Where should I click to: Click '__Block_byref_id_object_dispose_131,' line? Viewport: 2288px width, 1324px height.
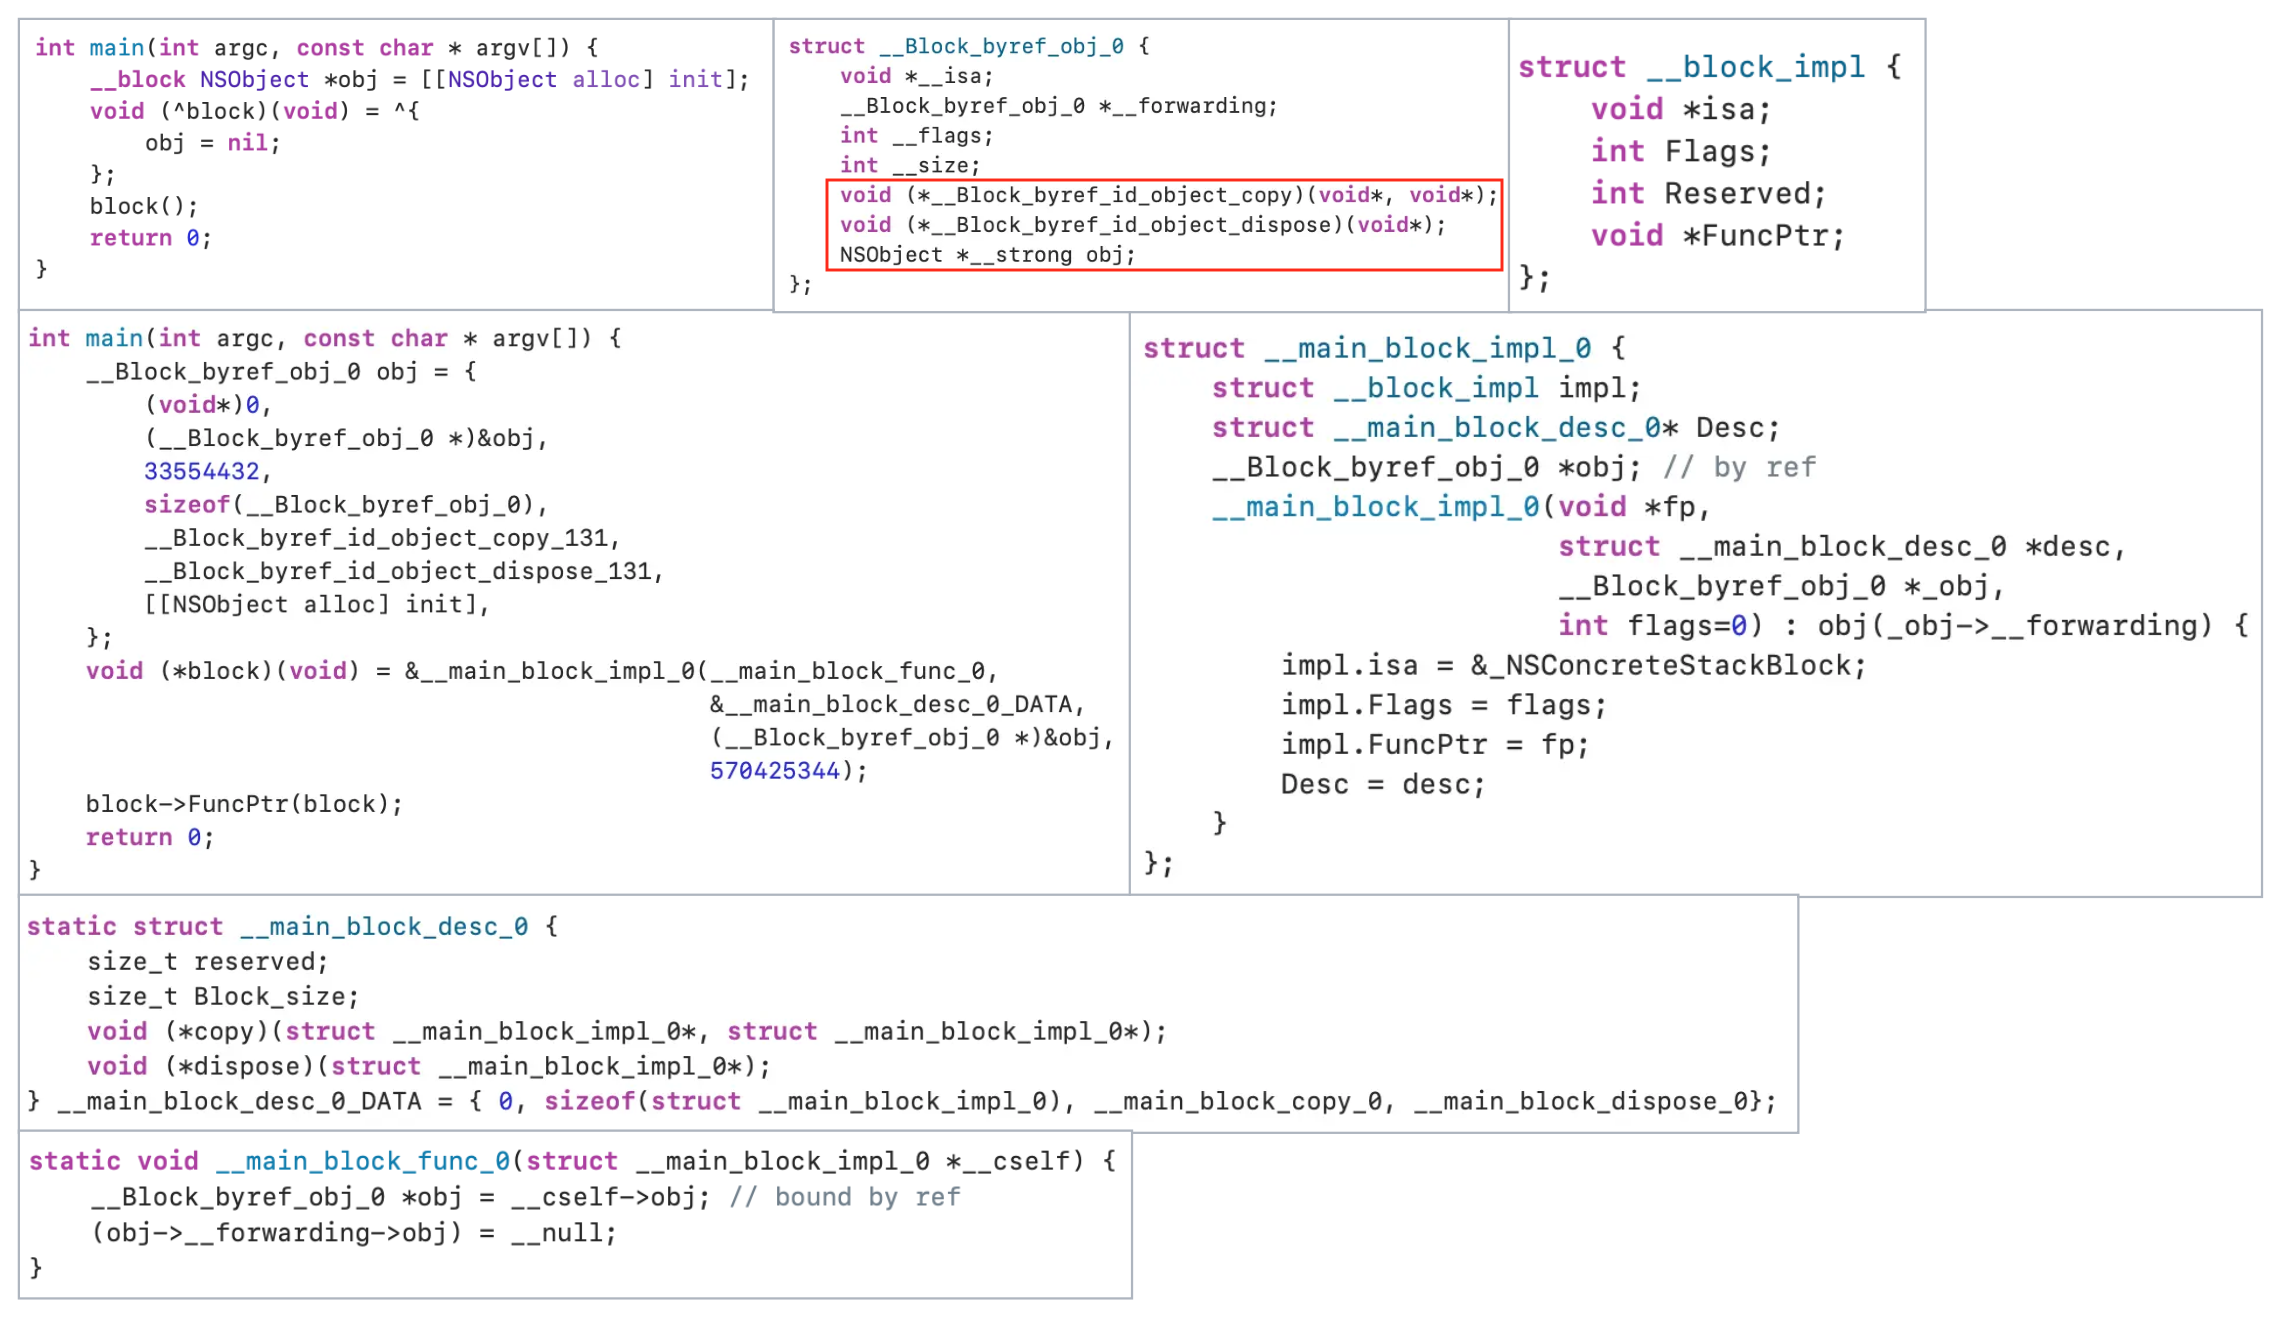pyautogui.click(x=404, y=571)
